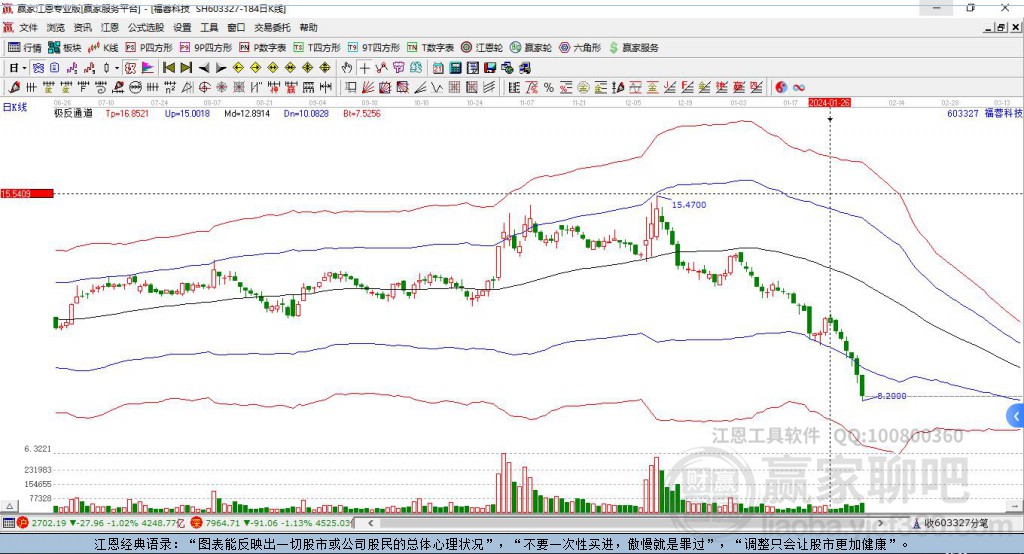Select the red pencil drawing tool
1024x554 pixels.
click(x=14, y=87)
